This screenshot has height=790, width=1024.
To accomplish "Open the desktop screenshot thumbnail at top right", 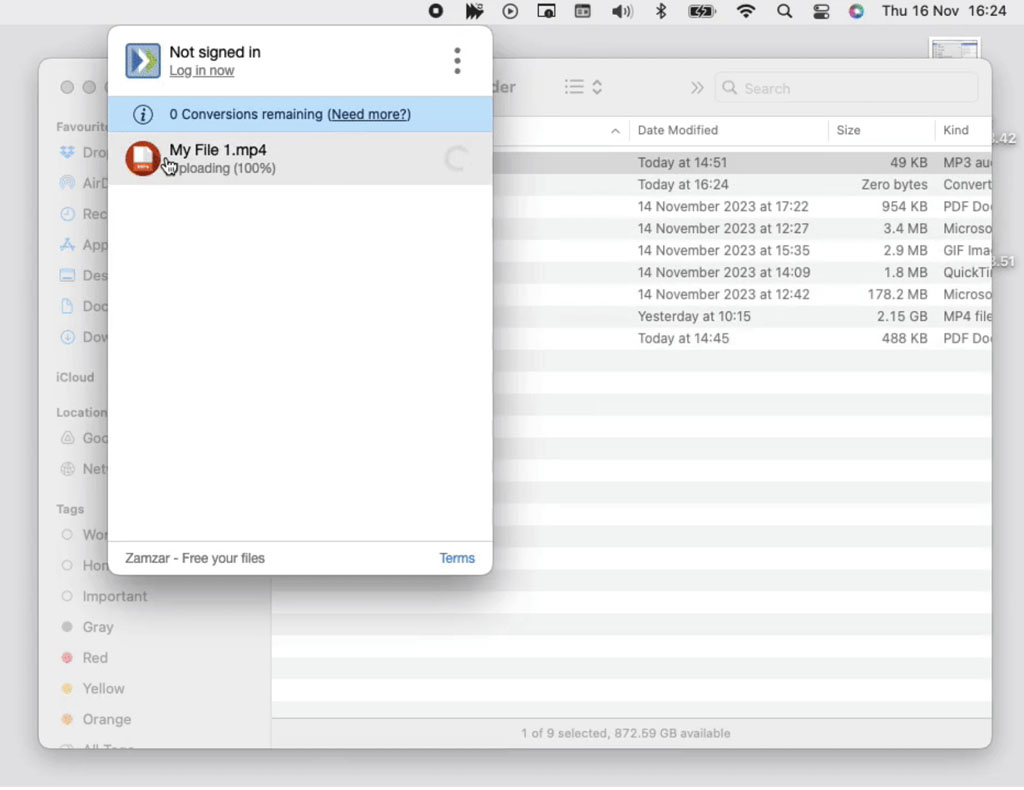I will coord(955,49).
